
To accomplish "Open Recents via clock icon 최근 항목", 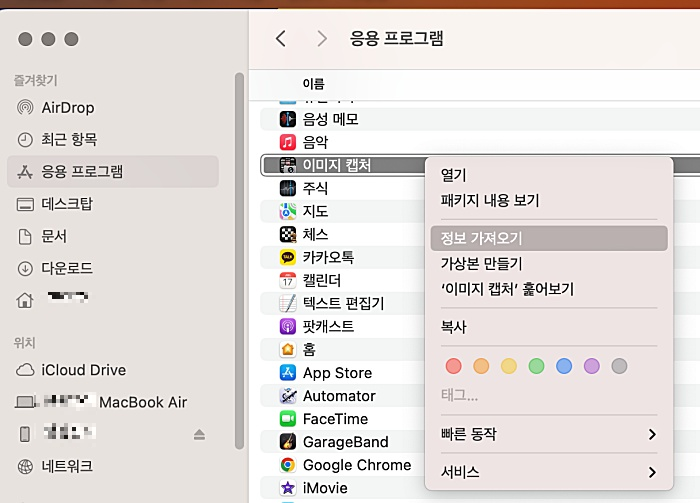I will pos(25,140).
